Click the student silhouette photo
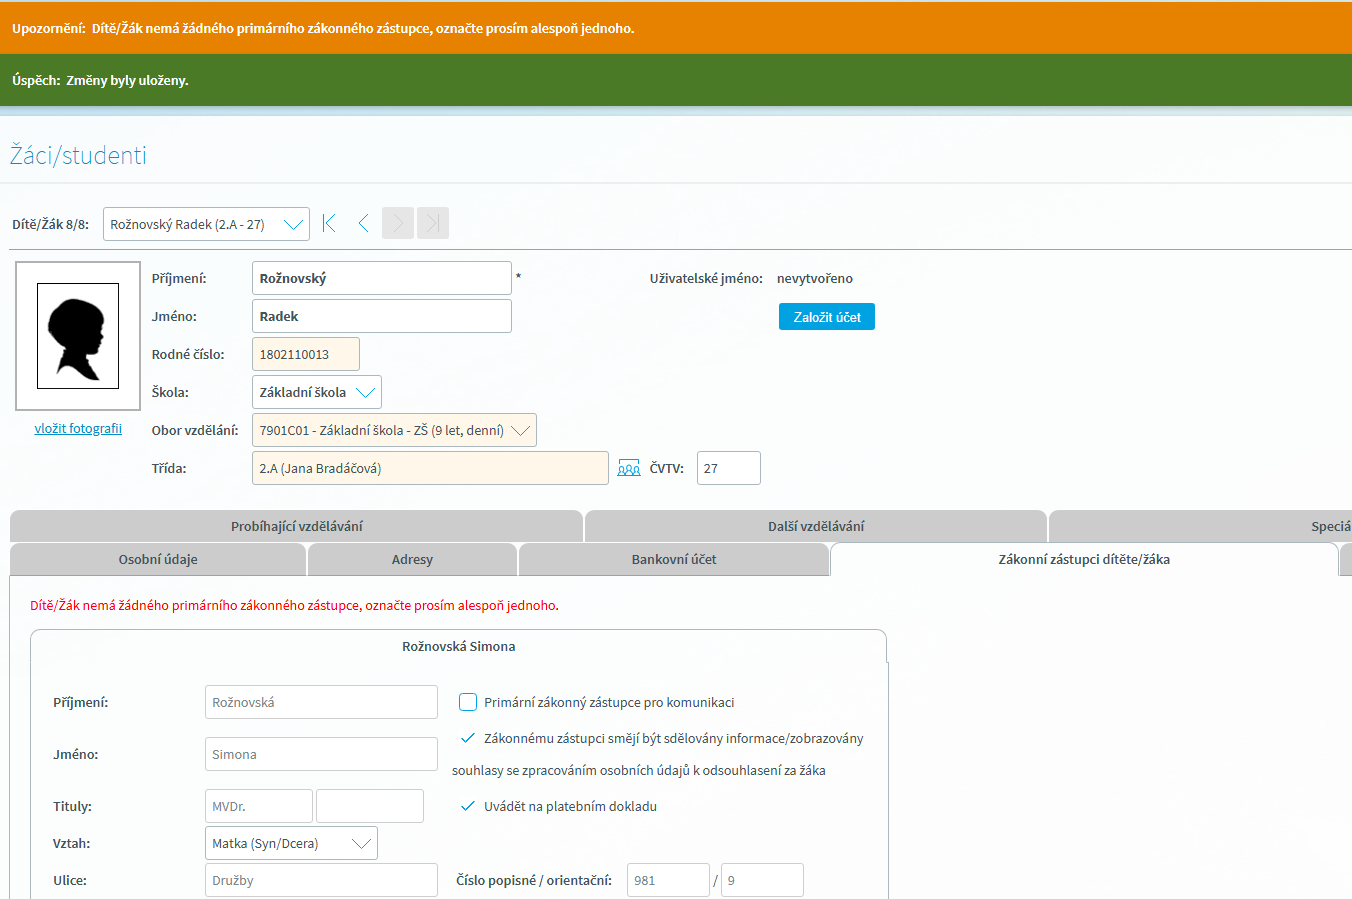Image resolution: width=1352 pixels, height=899 pixels. (x=78, y=336)
